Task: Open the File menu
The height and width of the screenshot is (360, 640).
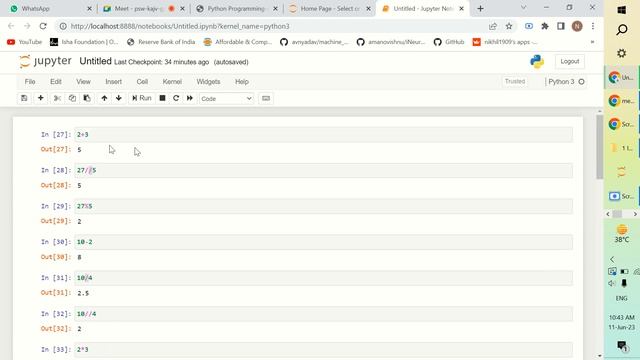Action: click(30, 82)
